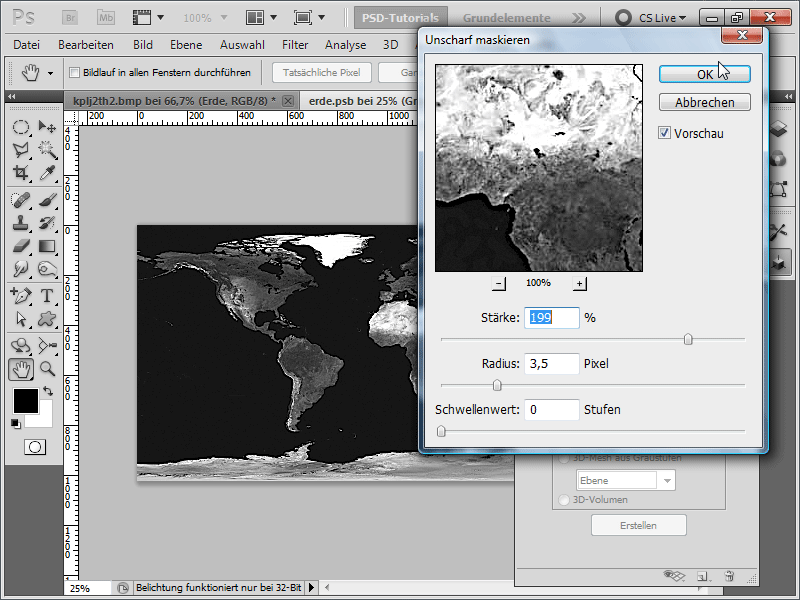Select the Elliptical Marquee tool
Viewport: 800px width, 600px height.
[x=20, y=127]
